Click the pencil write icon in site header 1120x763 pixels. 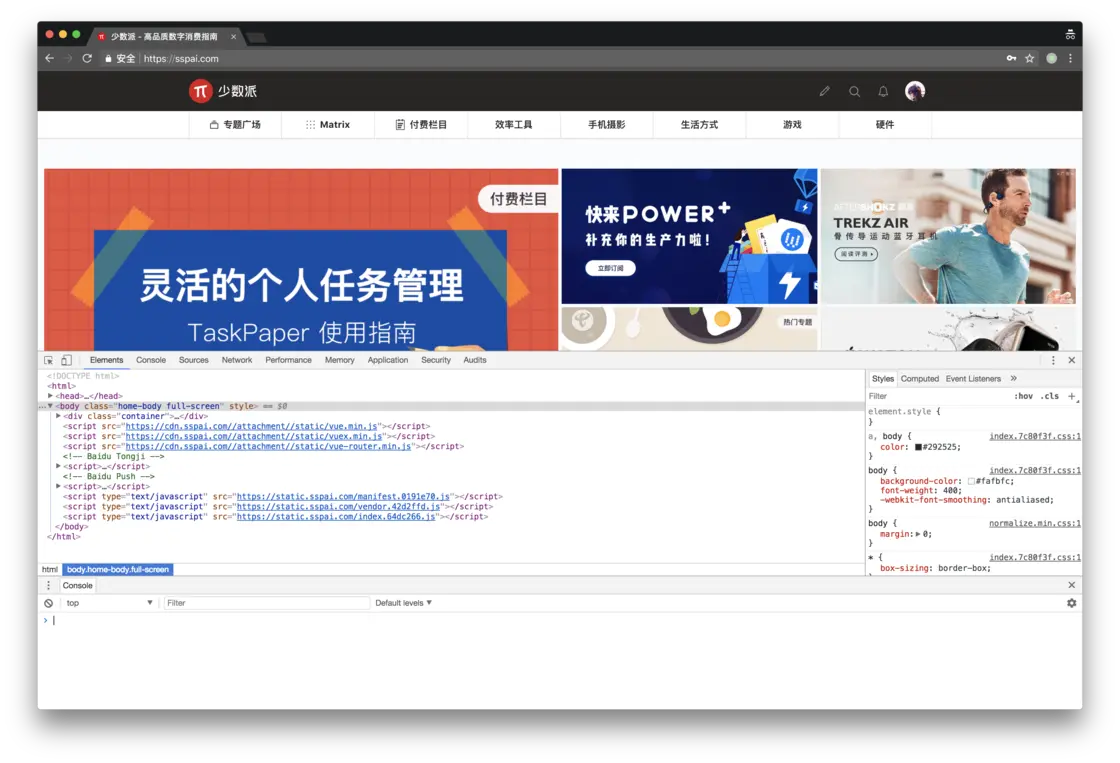click(x=824, y=91)
